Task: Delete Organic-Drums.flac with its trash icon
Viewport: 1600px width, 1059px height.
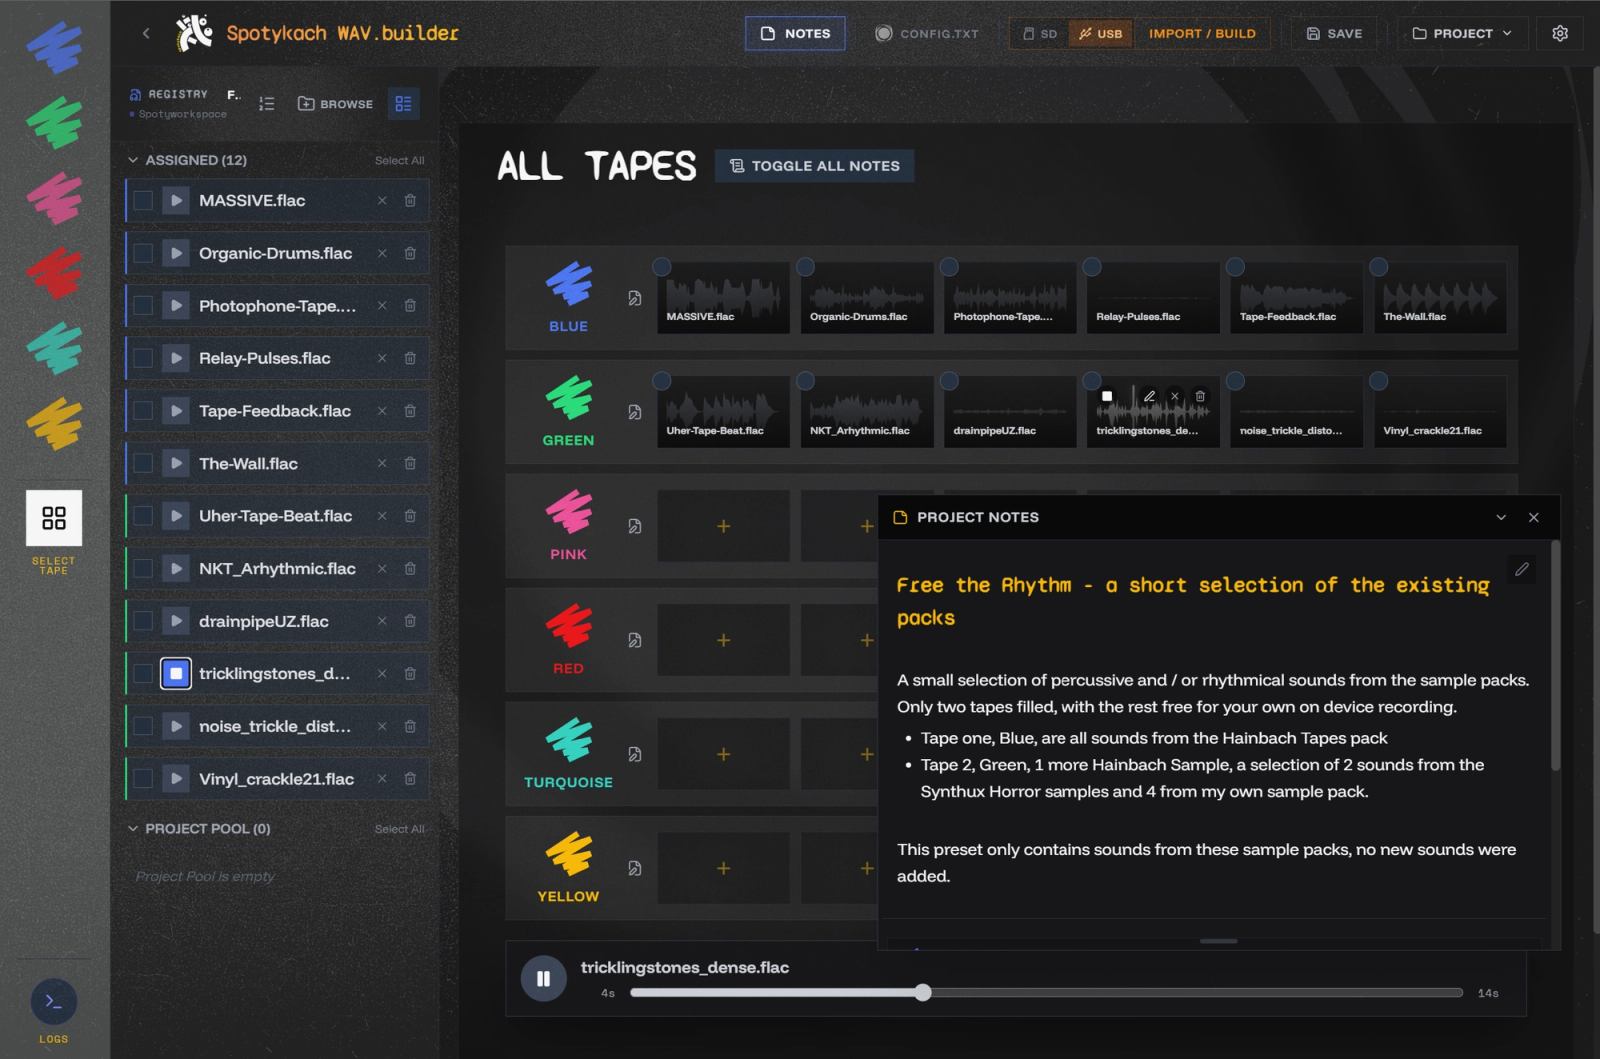Action: [x=410, y=253]
